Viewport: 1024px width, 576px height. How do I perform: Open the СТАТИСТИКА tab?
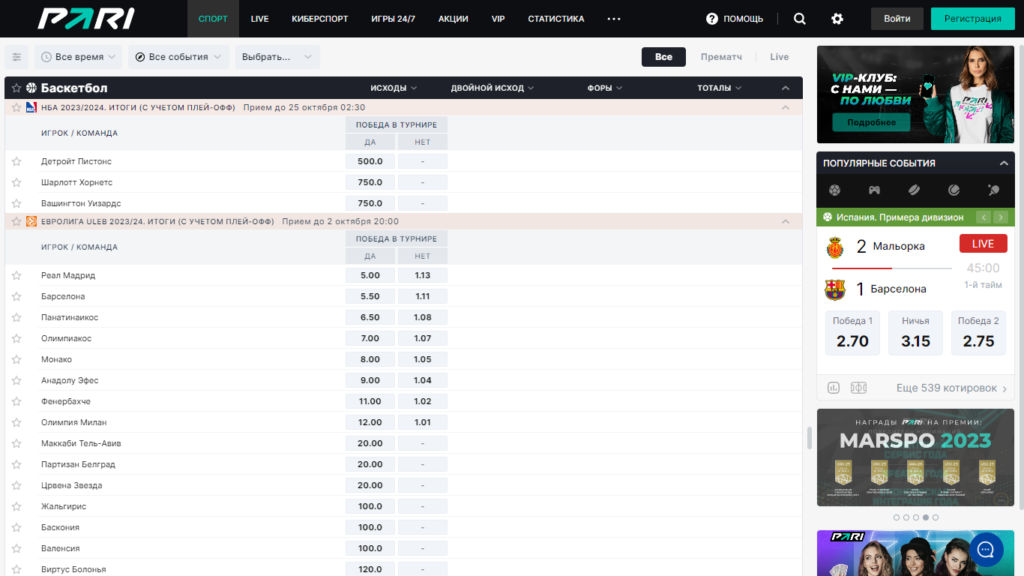coord(556,19)
